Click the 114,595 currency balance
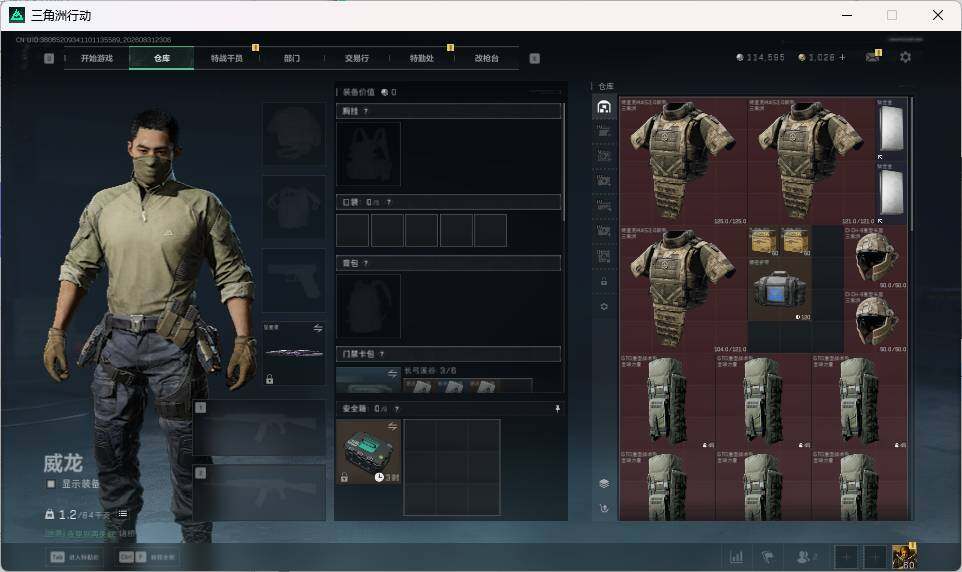Screen dimensions: 962x572 point(760,57)
